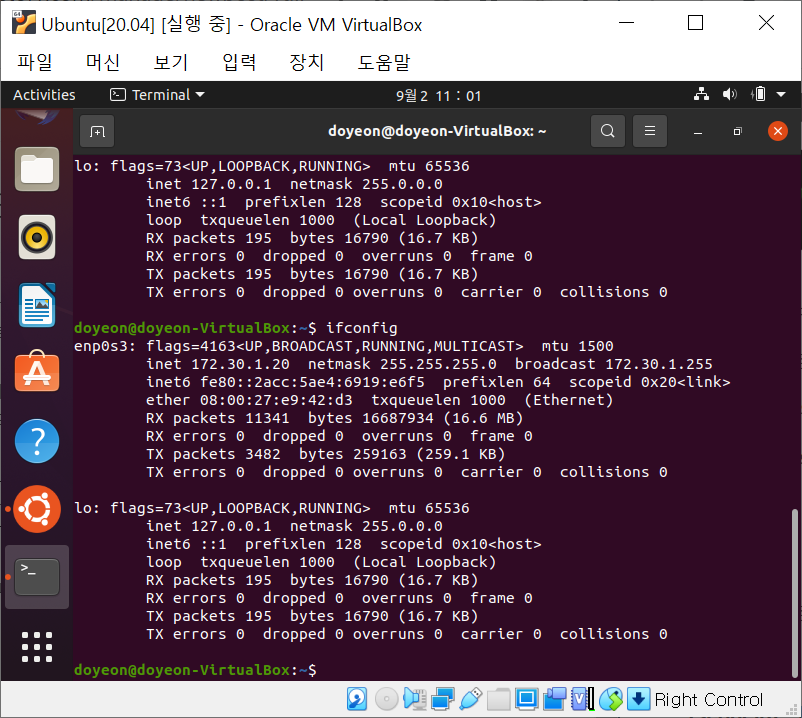Image resolution: width=802 pixels, height=718 pixels.
Task: Click the CPU virtualization status icon
Action: [x=583, y=699]
